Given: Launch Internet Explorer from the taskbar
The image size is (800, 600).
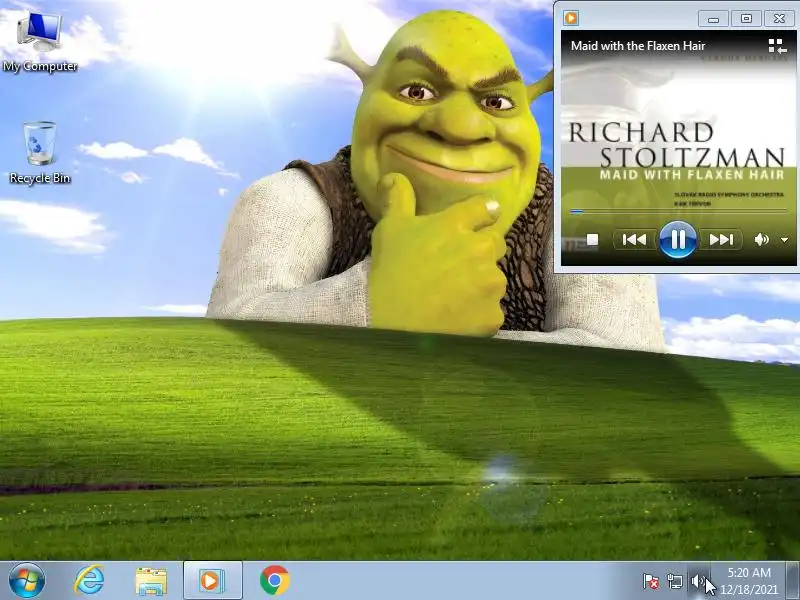Looking at the screenshot, I should point(89,581).
